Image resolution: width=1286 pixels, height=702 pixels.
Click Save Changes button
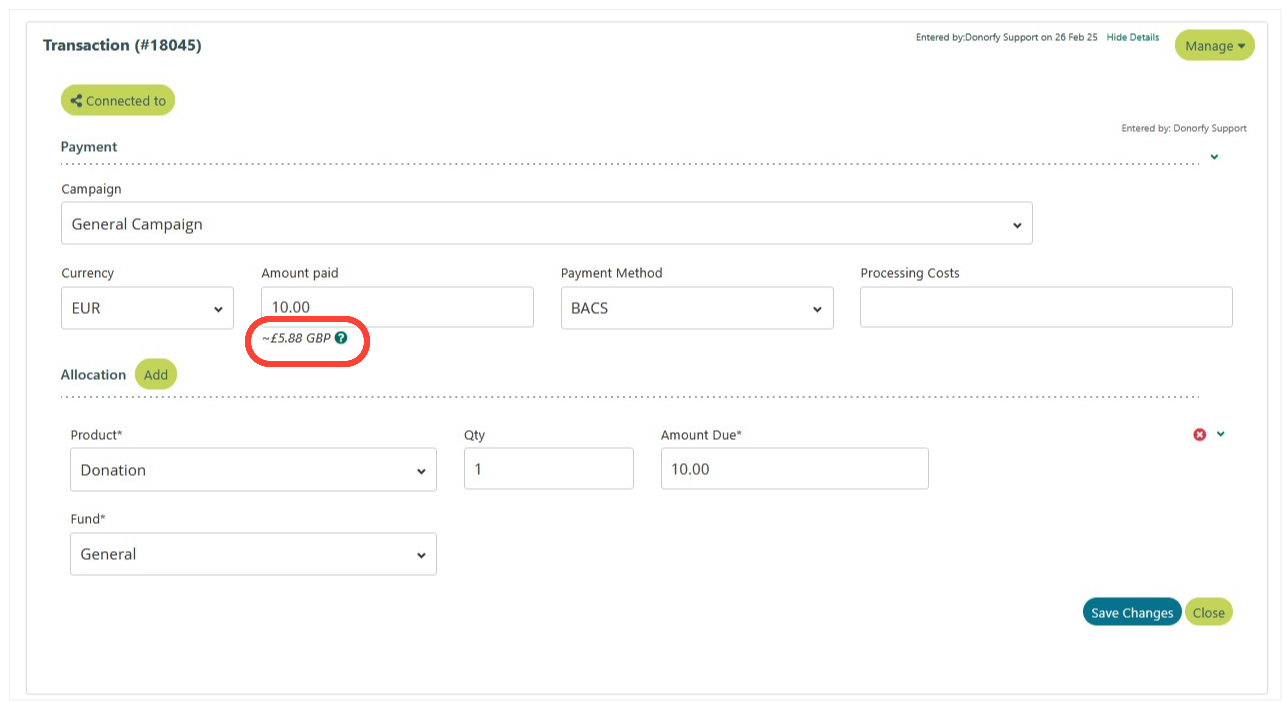click(1132, 612)
